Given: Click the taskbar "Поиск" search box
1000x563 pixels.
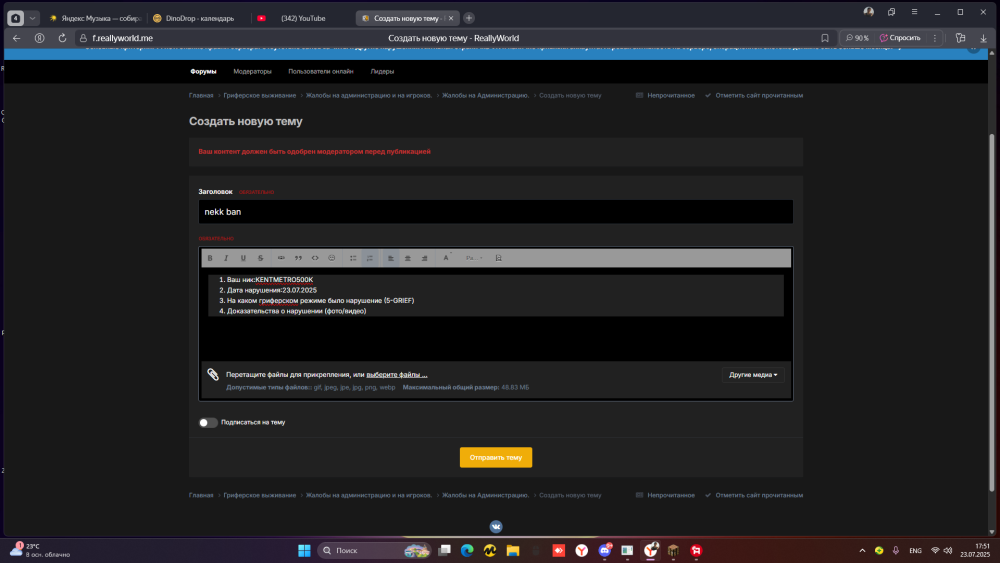Looking at the screenshot, I should pyautogui.click(x=374, y=550).
